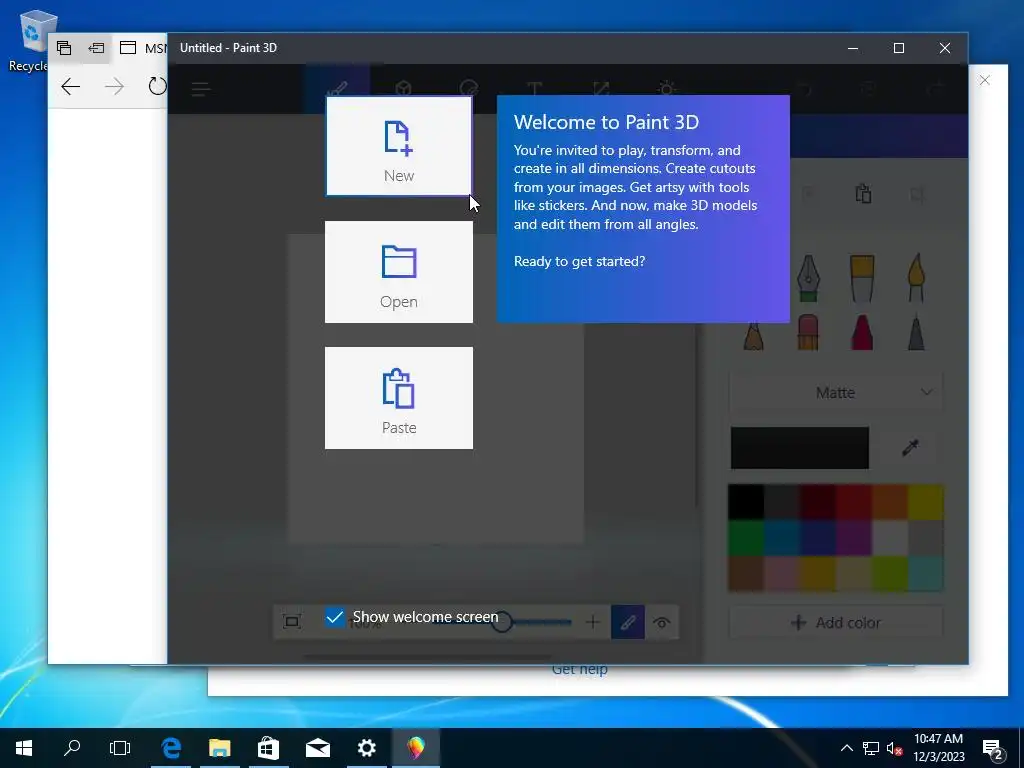1024x768 pixels.
Task: Choose the yellow swatch in the top palette row
Action: (x=925, y=502)
